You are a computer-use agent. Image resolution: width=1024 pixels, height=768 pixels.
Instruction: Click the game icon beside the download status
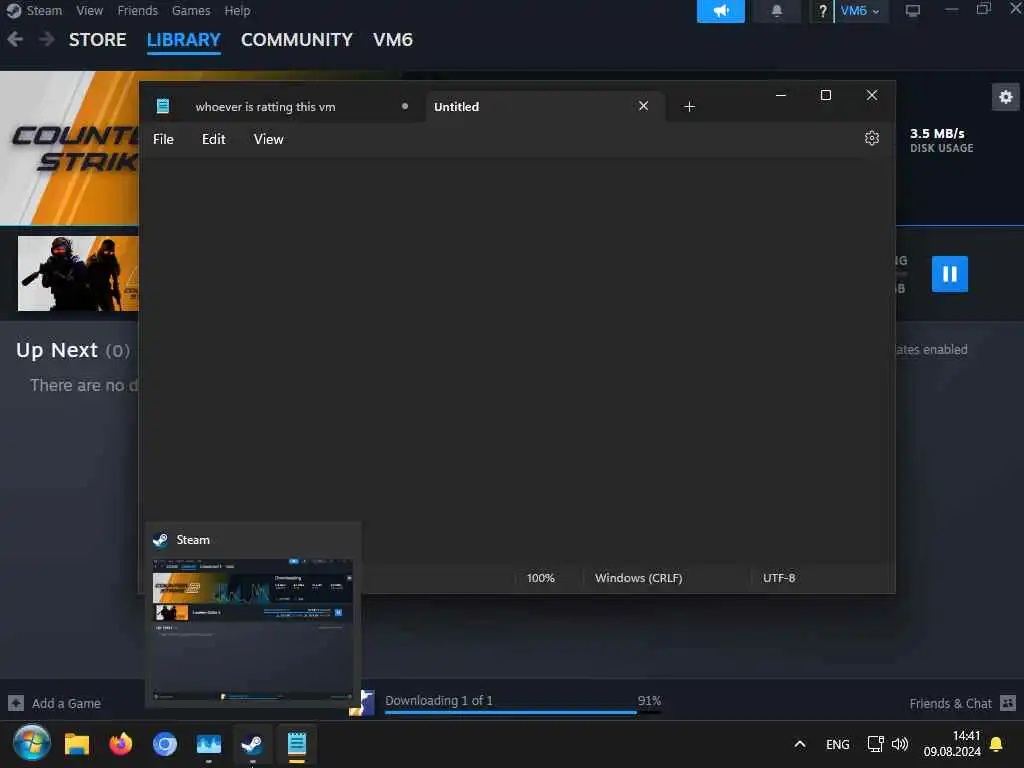pyautogui.click(x=362, y=703)
